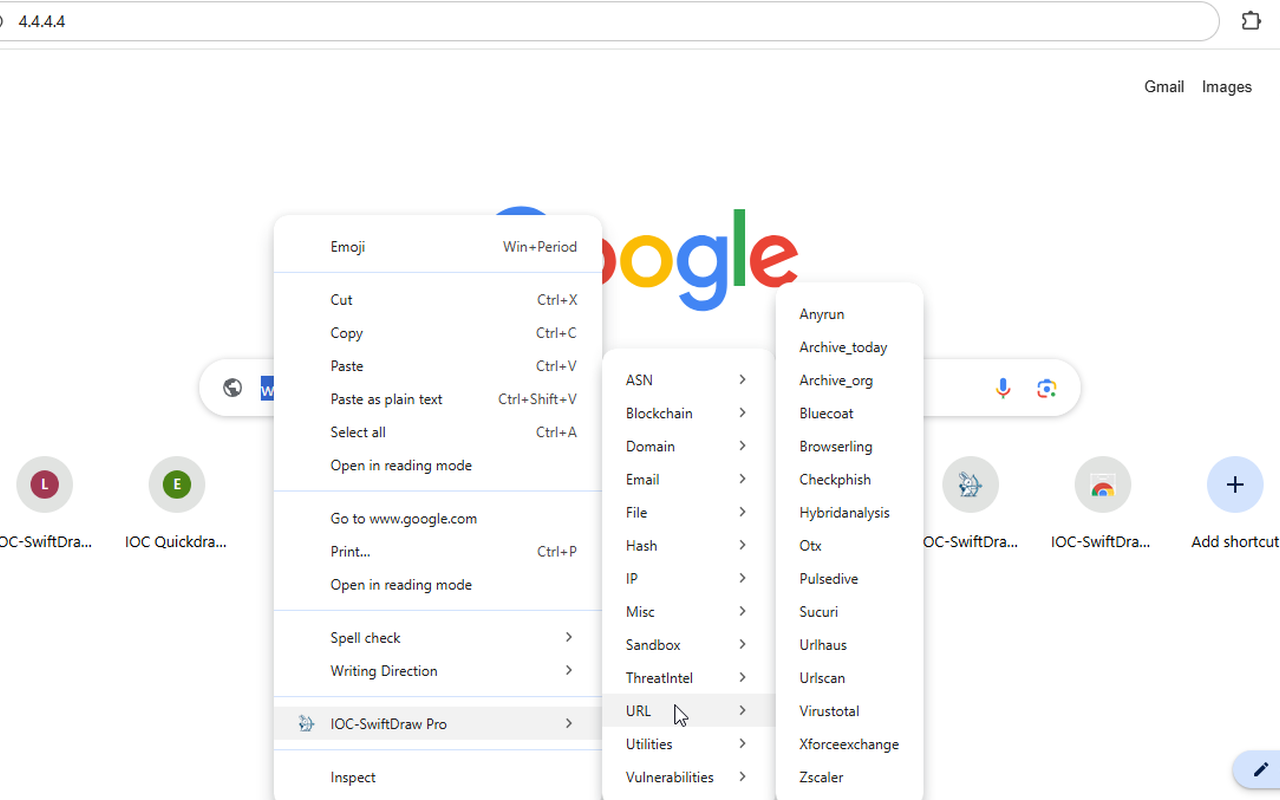The width and height of the screenshot is (1280, 800).
Task: Expand the Misc category
Action: click(x=688, y=611)
